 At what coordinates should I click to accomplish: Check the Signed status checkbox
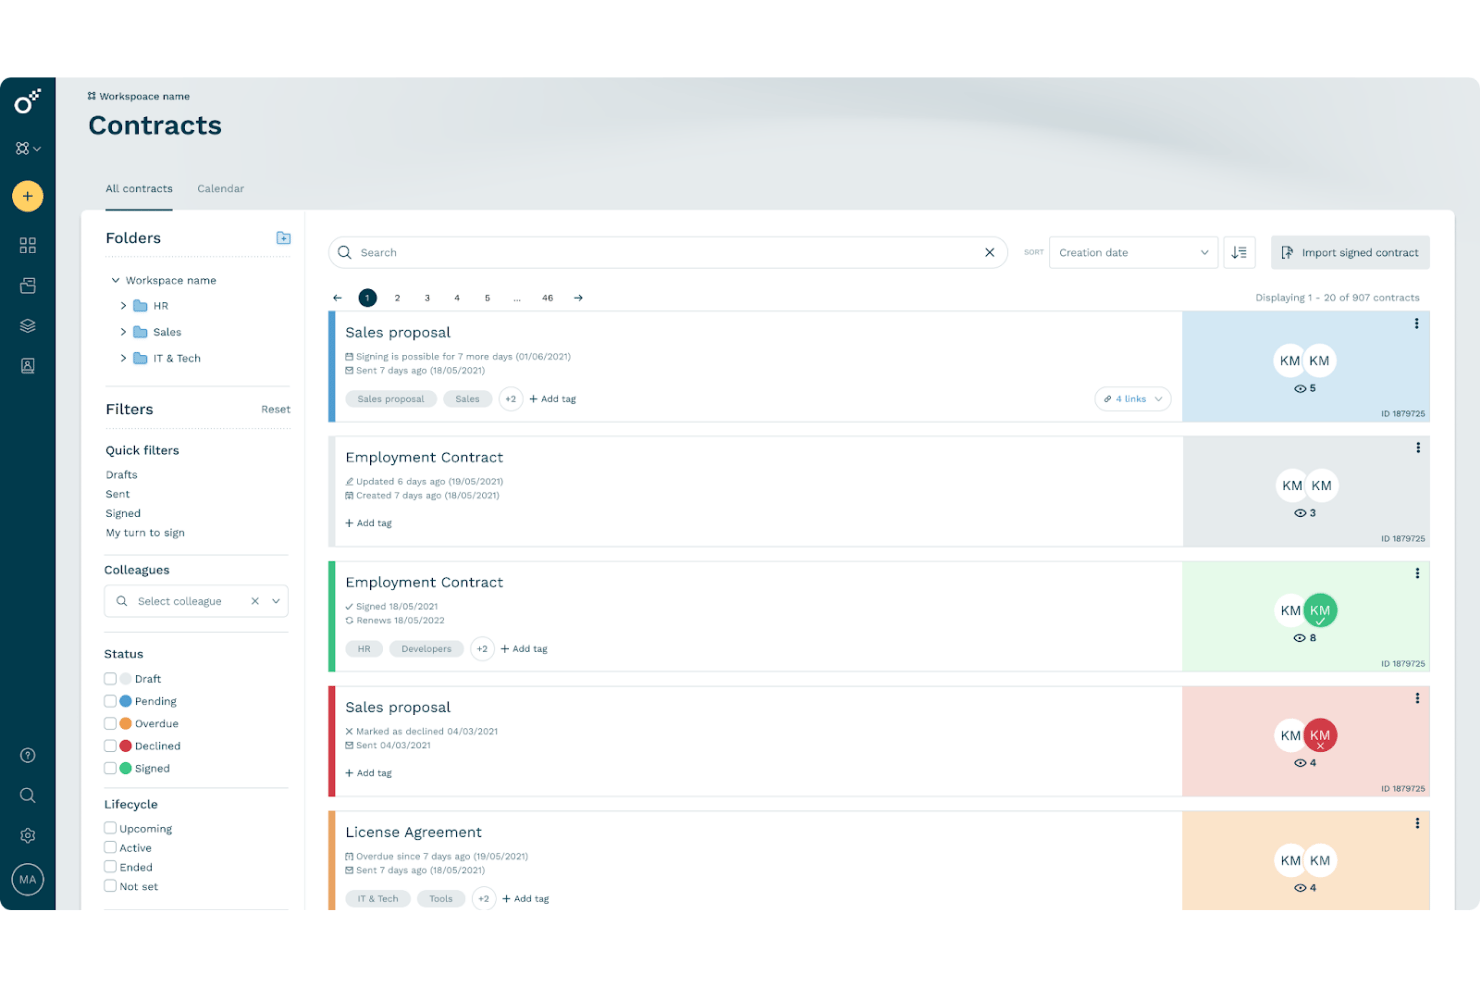point(110,768)
